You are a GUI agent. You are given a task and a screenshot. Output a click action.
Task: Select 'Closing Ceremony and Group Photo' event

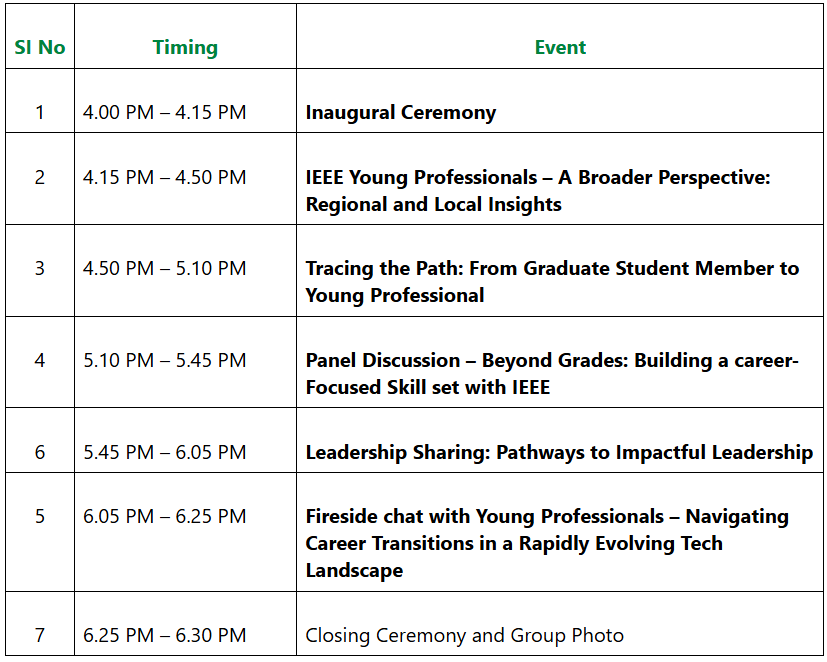click(x=465, y=636)
